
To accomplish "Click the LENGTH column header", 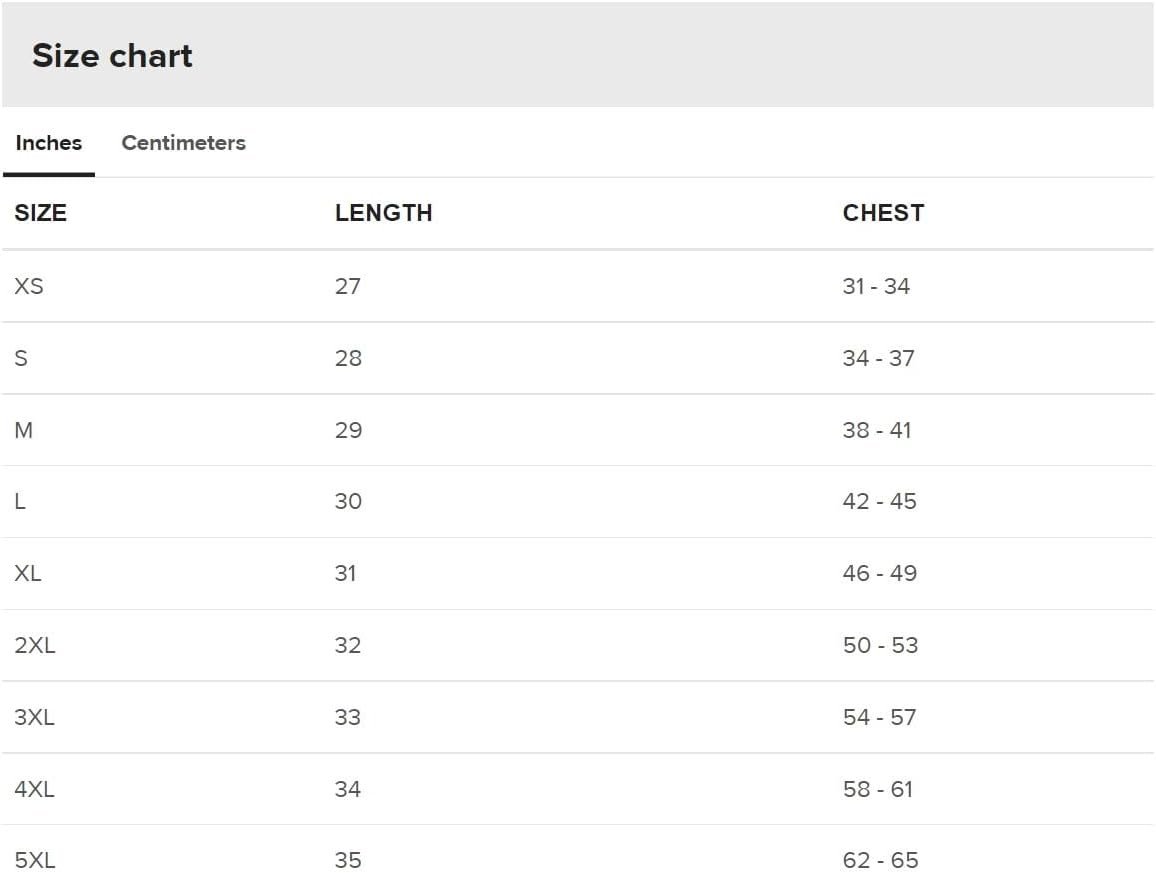I will [x=383, y=212].
